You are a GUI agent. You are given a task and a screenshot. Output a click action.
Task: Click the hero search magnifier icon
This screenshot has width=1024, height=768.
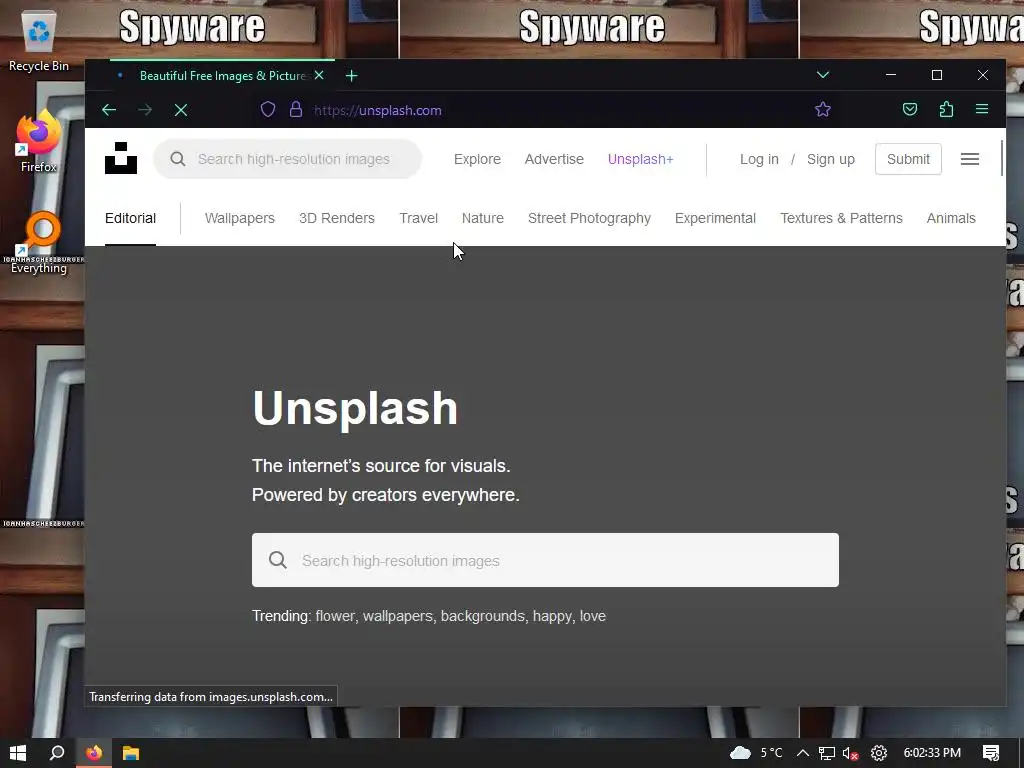(278, 560)
